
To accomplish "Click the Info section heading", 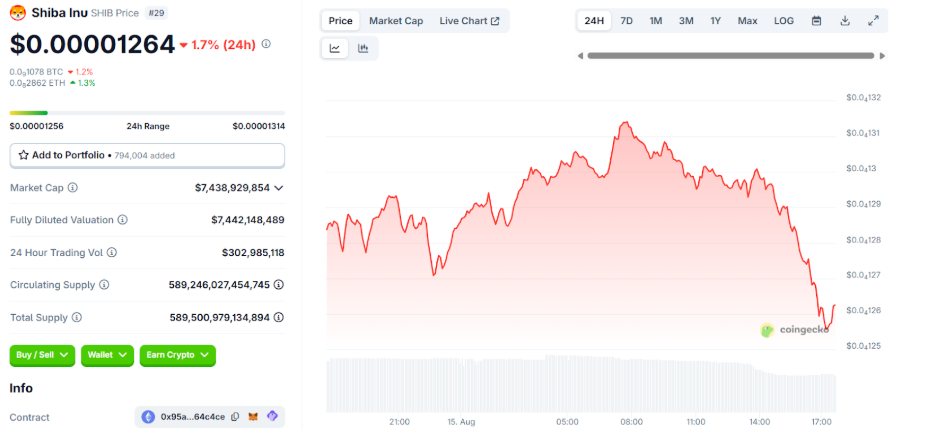I will point(21,388).
